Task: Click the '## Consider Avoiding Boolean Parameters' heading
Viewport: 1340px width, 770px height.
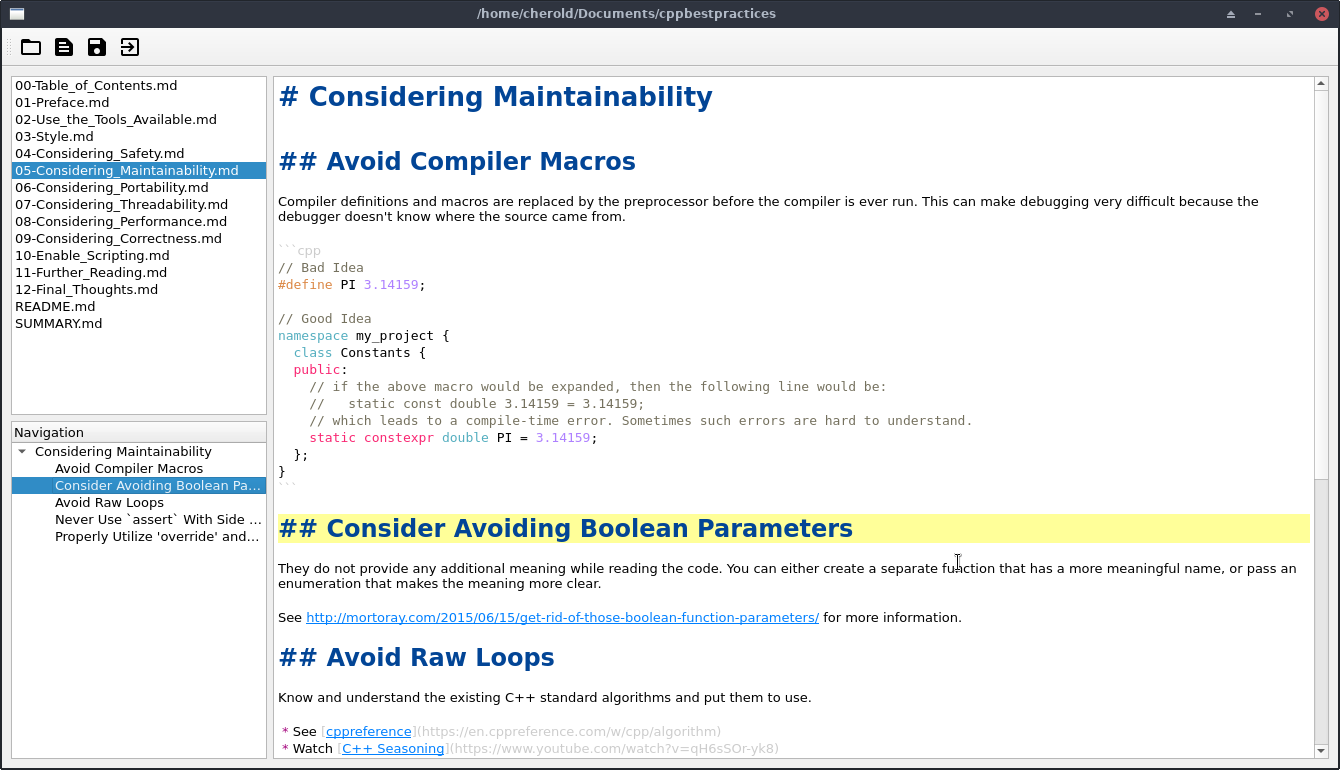Action: [x=566, y=529]
